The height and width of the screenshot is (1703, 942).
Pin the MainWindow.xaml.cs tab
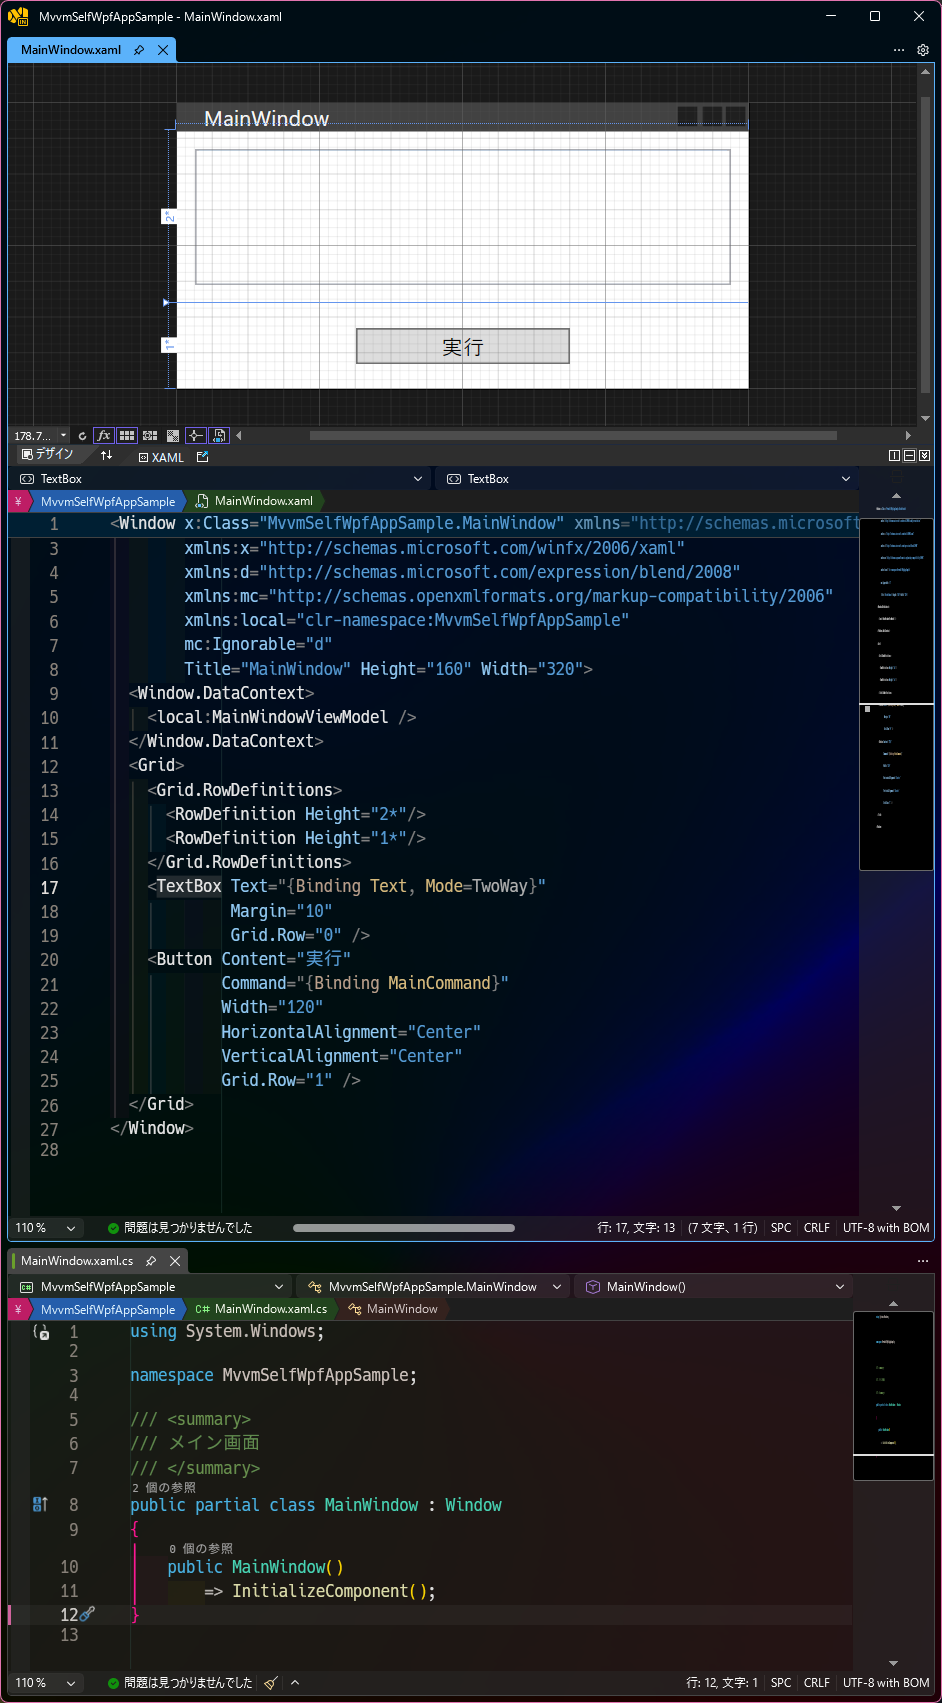point(151,1261)
